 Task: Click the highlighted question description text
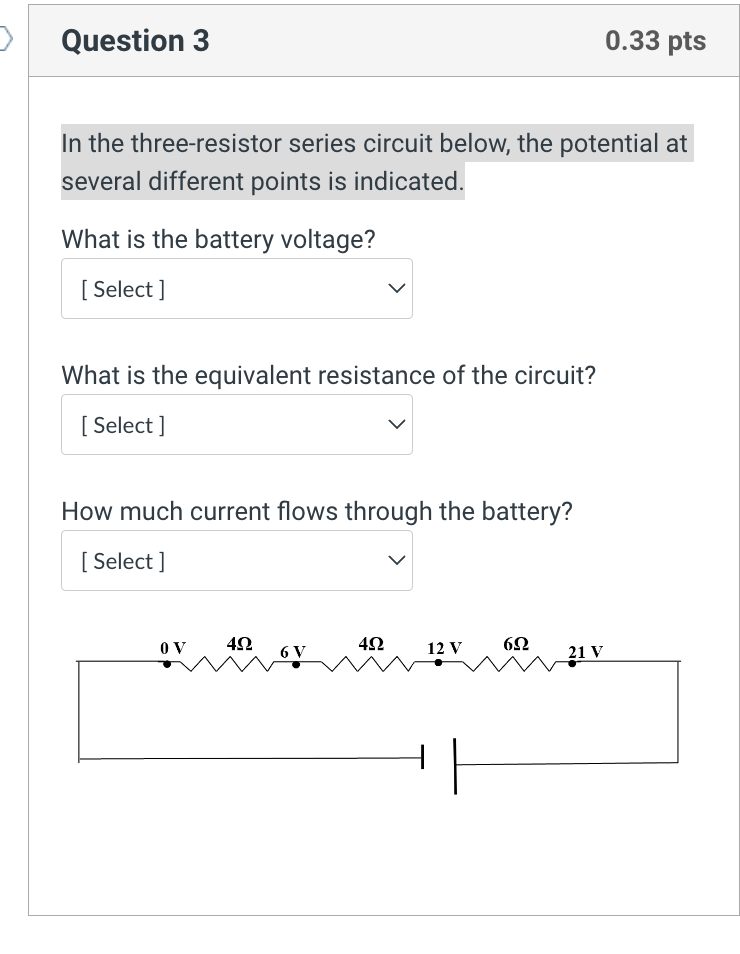point(375,162)
